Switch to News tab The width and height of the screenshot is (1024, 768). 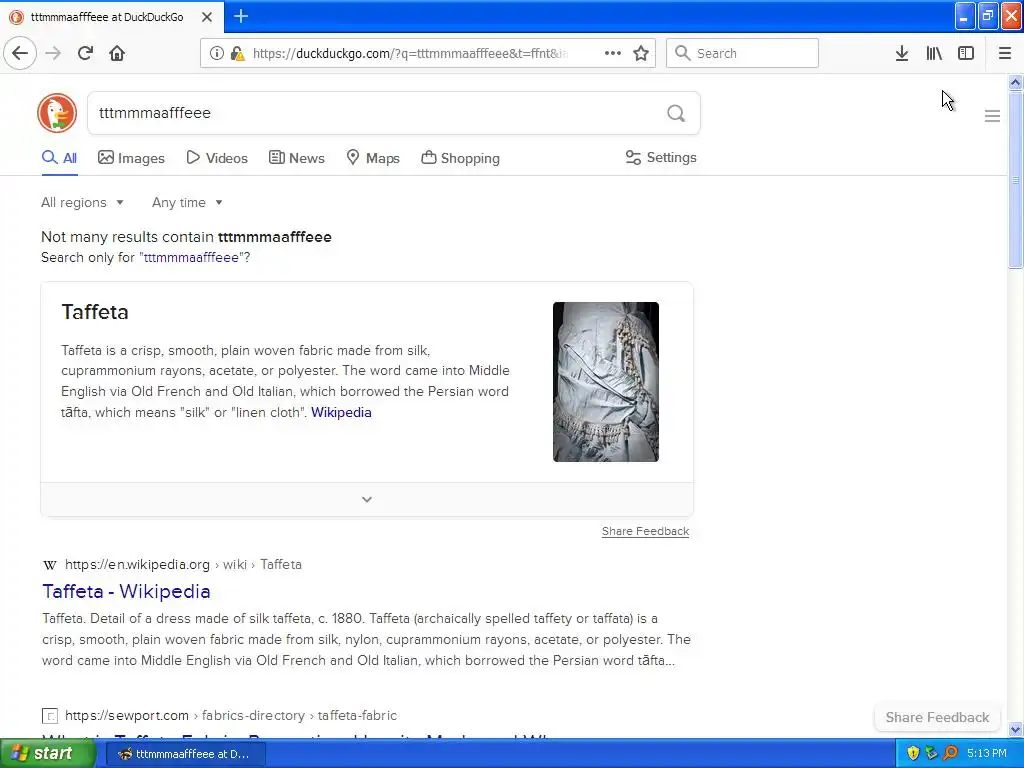[x=296, y=158]
